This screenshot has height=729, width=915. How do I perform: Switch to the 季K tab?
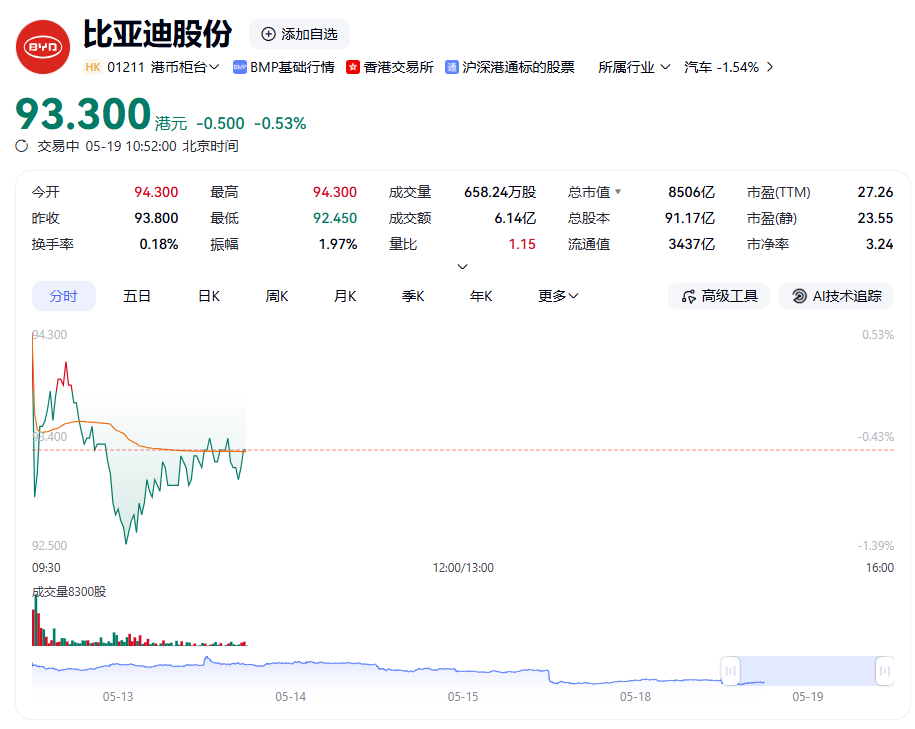[x=413, y=297]
